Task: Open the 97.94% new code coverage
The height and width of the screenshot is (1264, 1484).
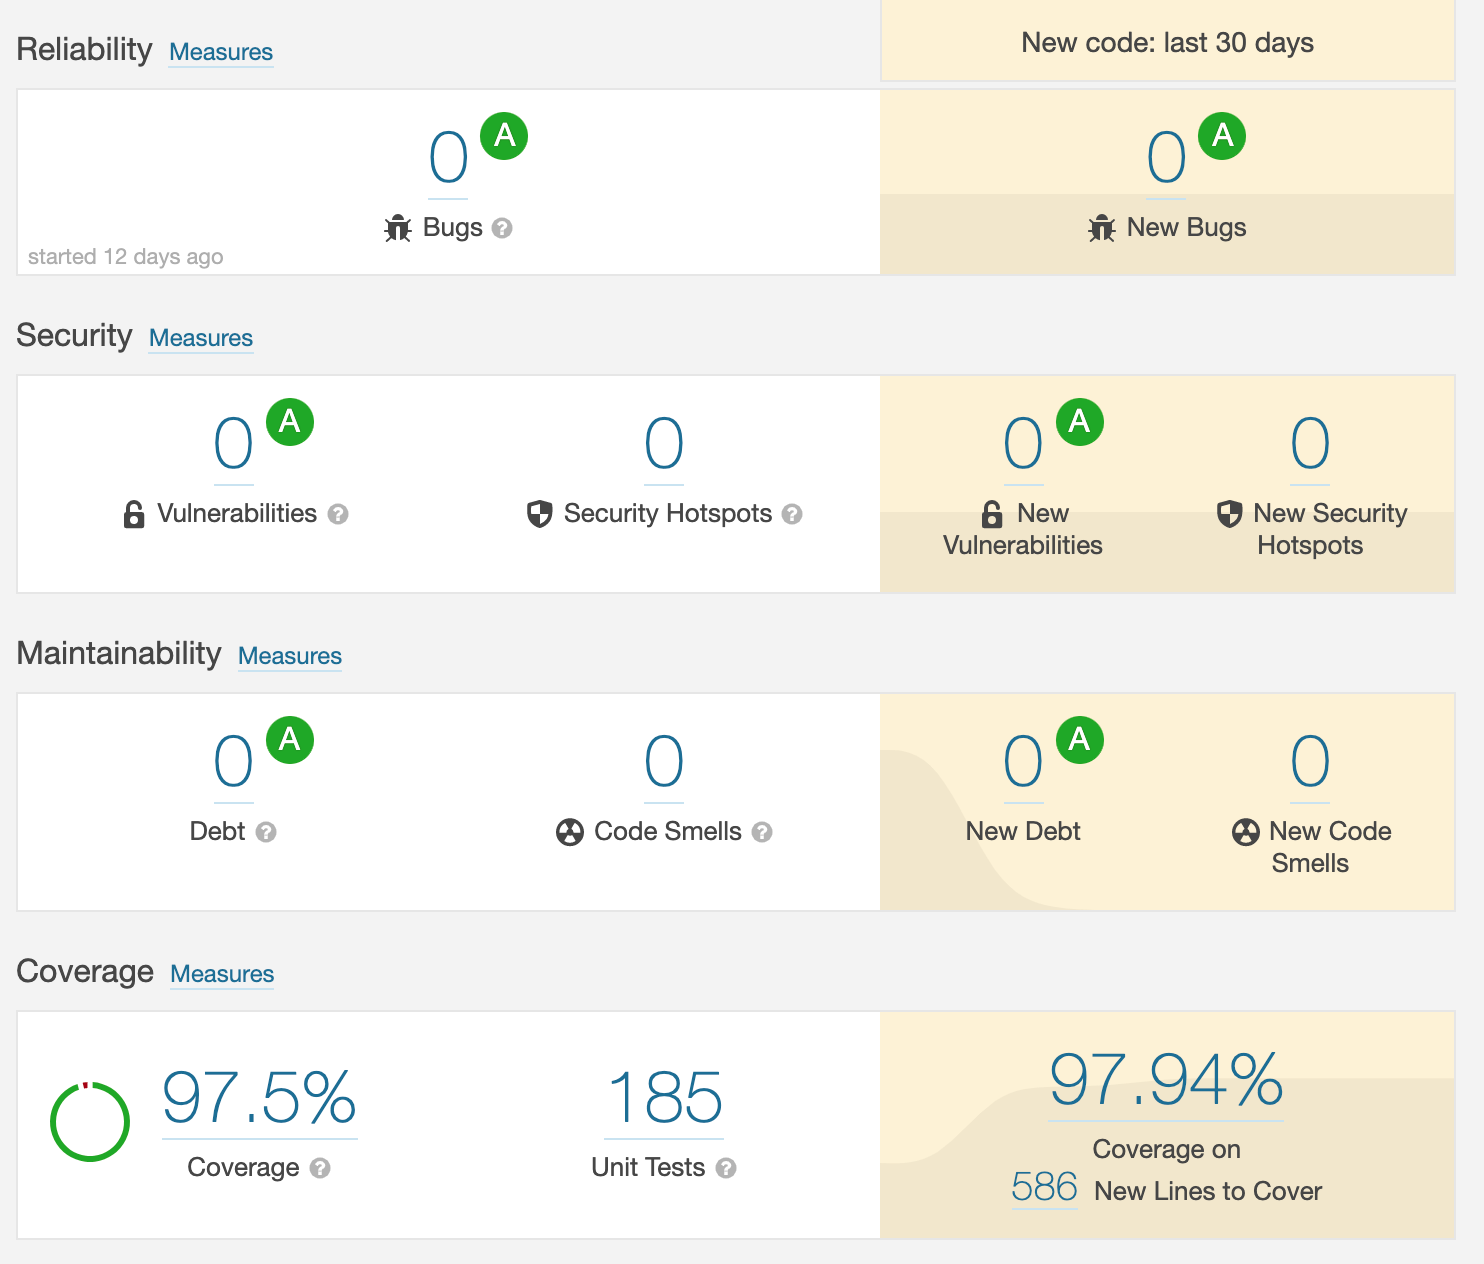Action: point(1166,1080)
